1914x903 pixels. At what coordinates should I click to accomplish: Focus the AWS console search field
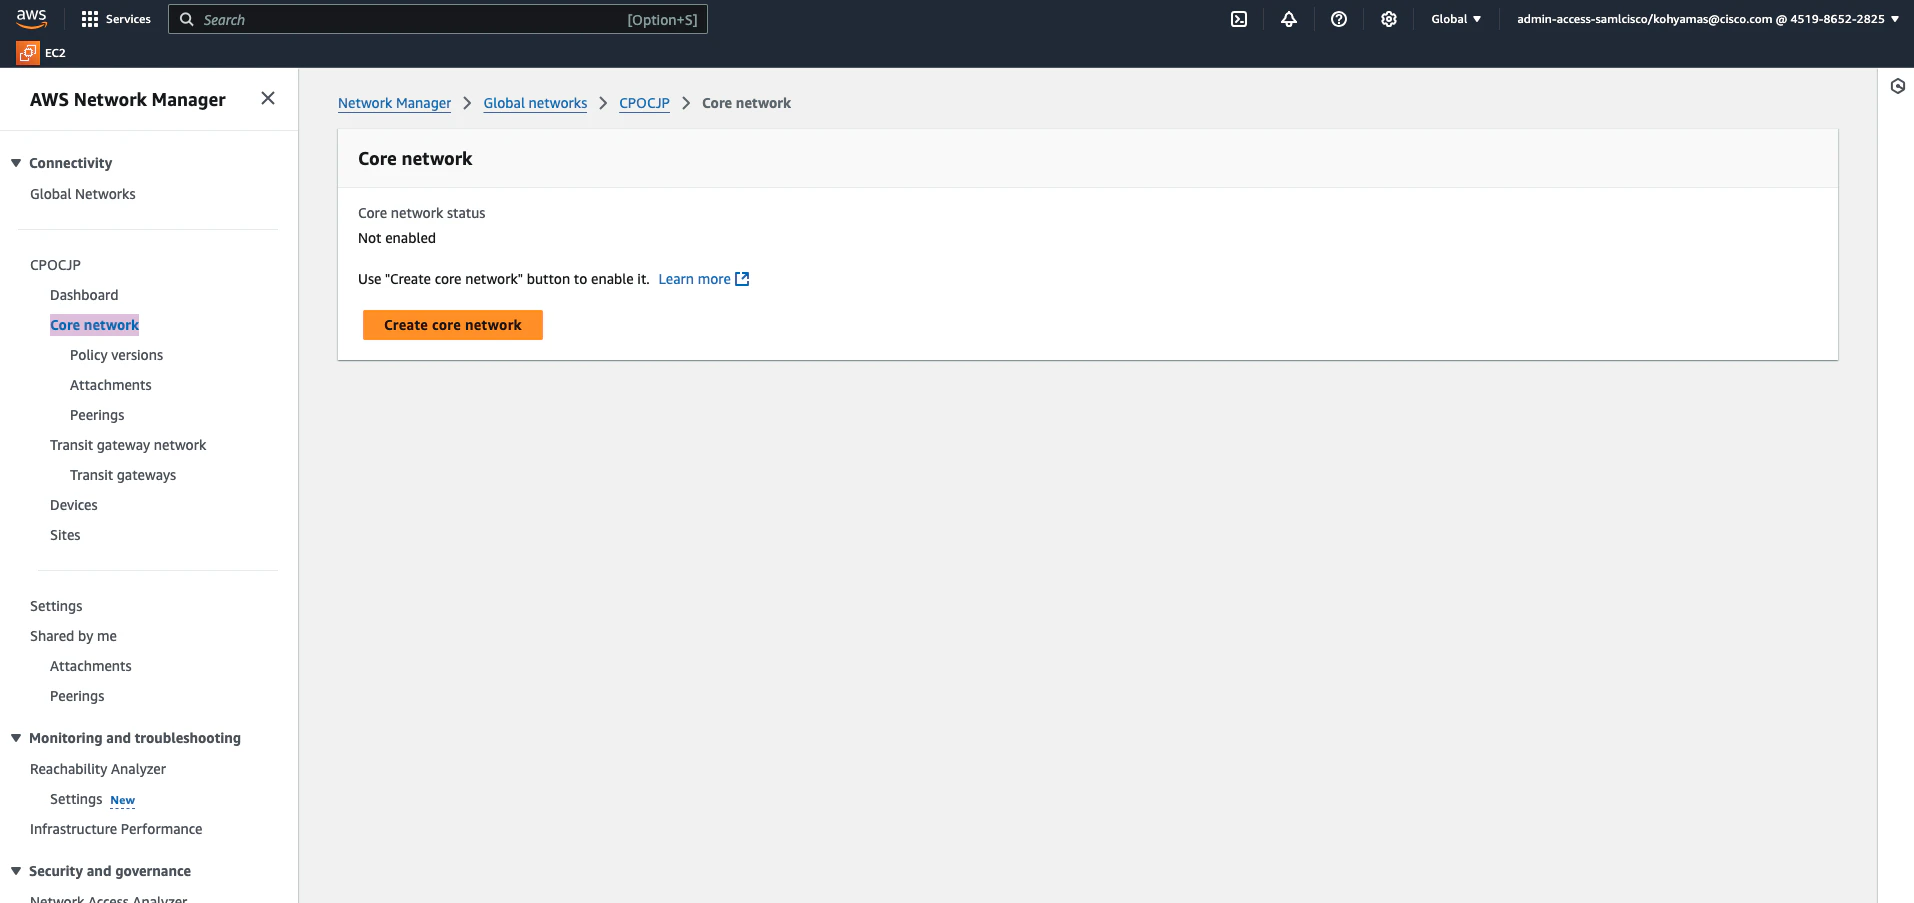tap(438, 19)
